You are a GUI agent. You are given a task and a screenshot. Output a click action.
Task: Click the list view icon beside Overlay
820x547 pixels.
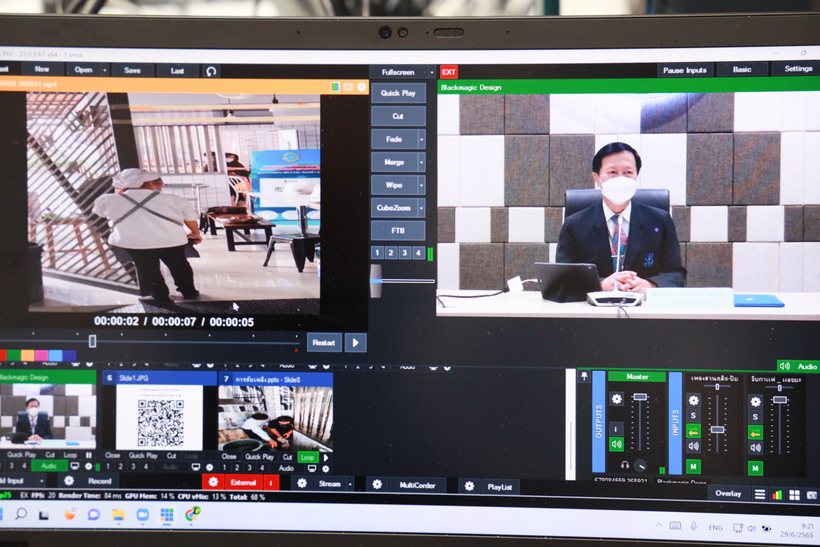coord(759,494)
